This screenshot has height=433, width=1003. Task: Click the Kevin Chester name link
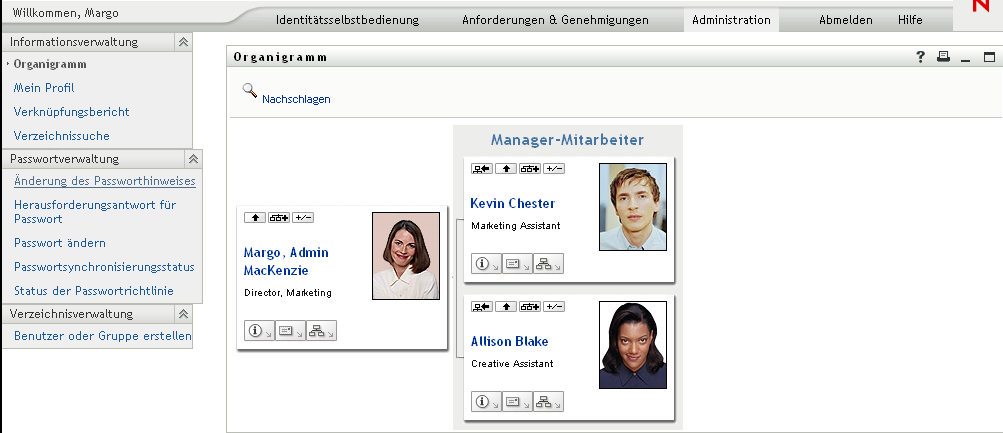(x=512, y=203)
